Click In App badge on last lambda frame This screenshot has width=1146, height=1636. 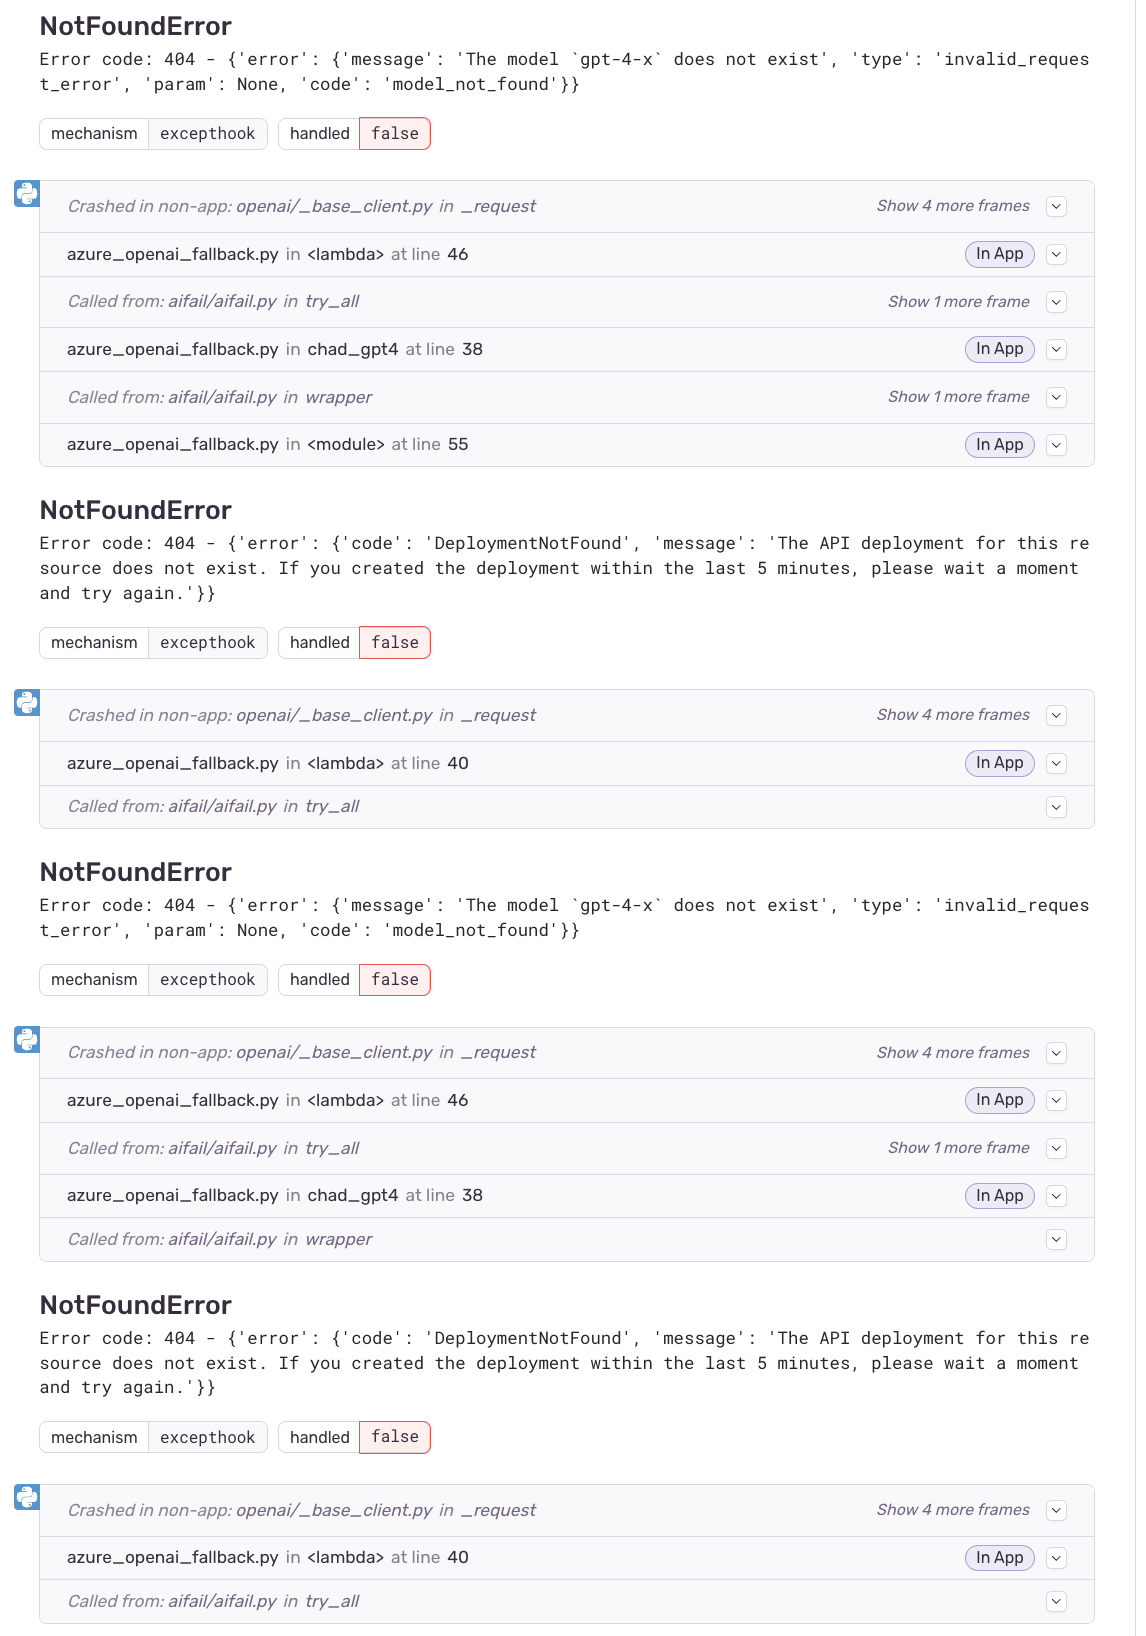pyautogui.click(x=1000, y=1558)
